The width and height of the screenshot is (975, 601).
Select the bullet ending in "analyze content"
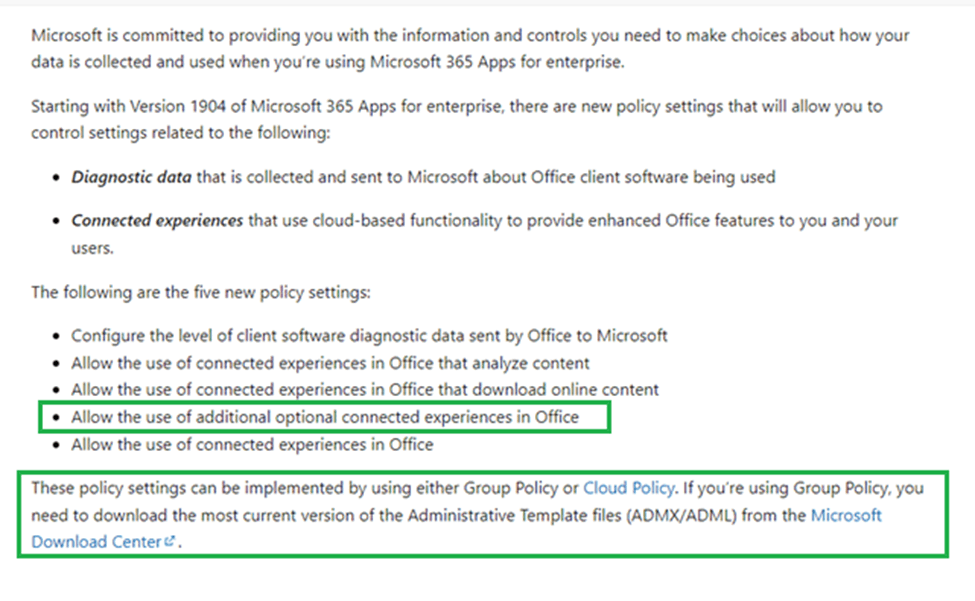point(330,363)
